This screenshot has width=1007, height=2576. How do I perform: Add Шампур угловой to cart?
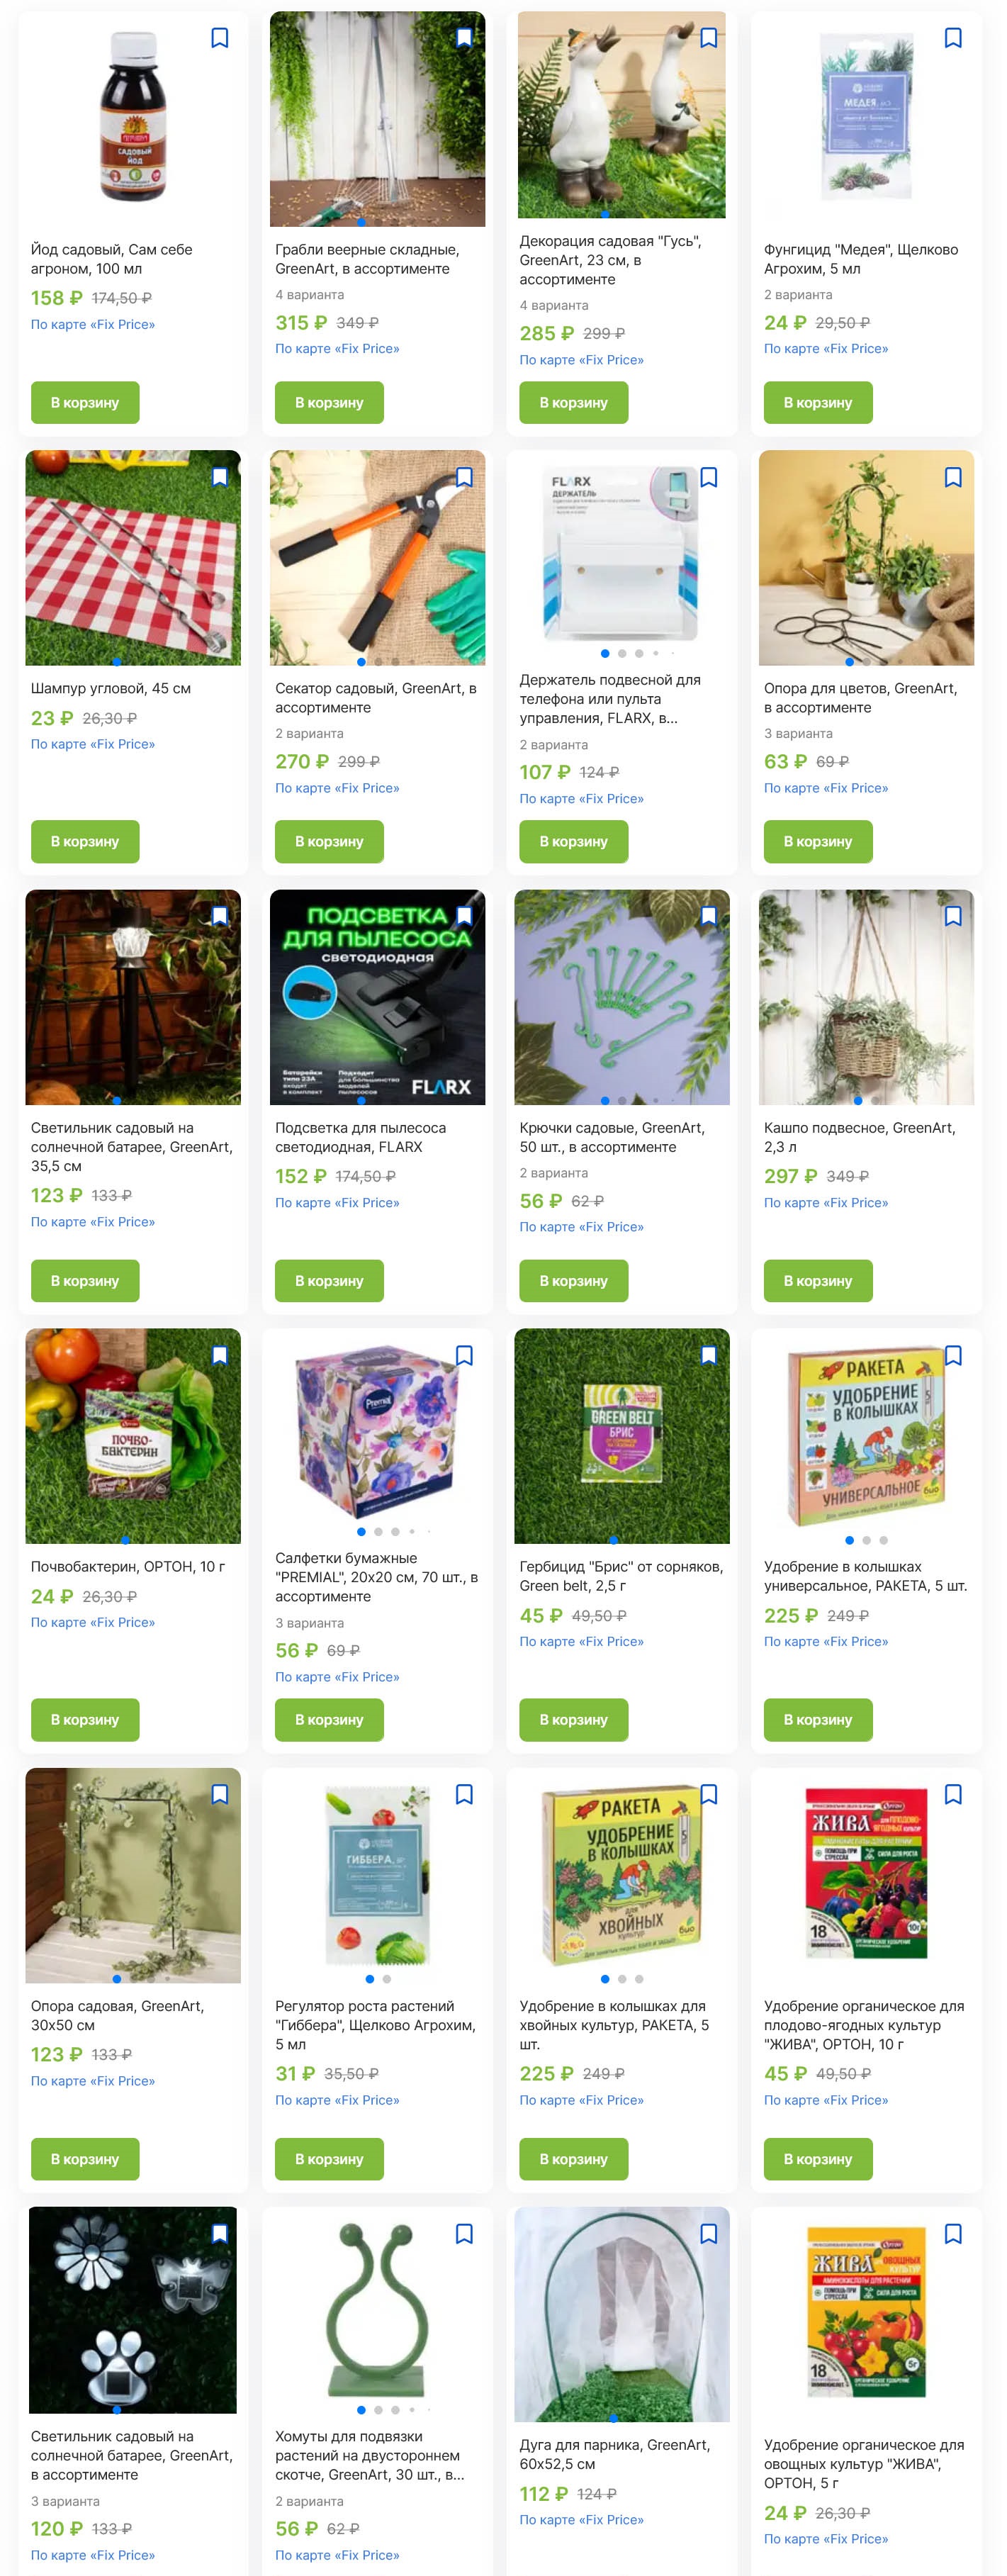tap(85, 841)
